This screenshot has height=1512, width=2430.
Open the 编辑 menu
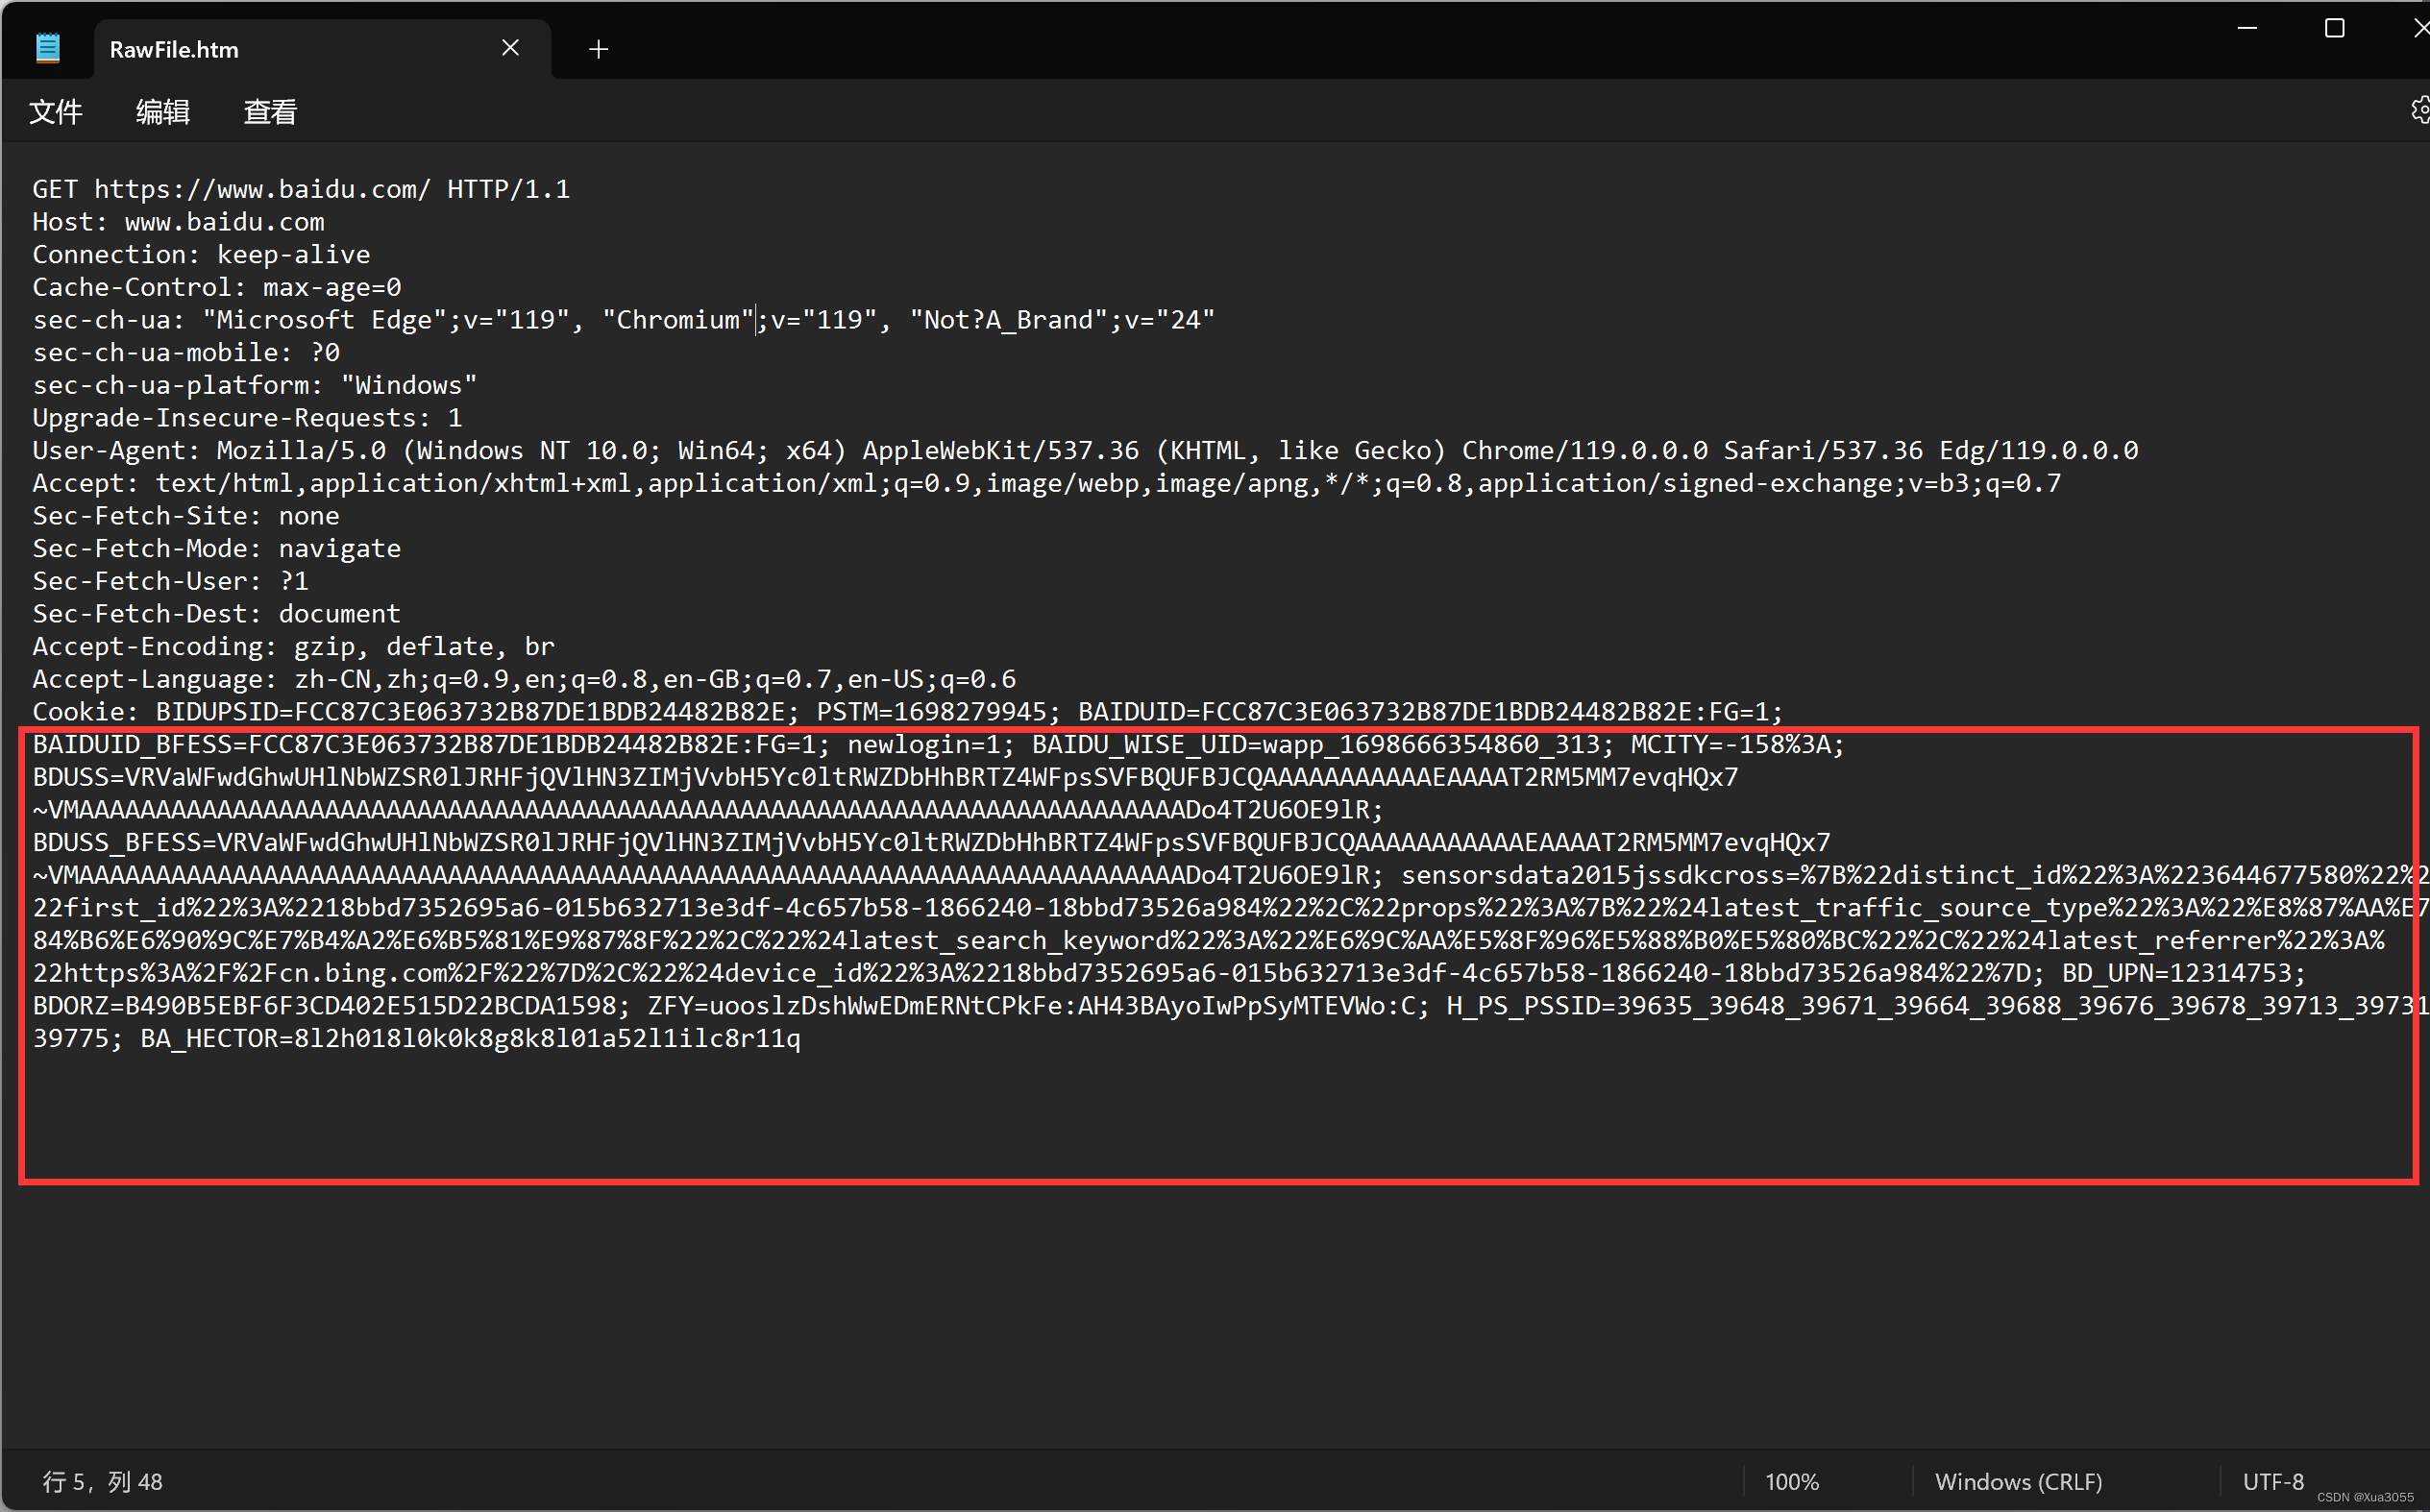coord(163,111)
